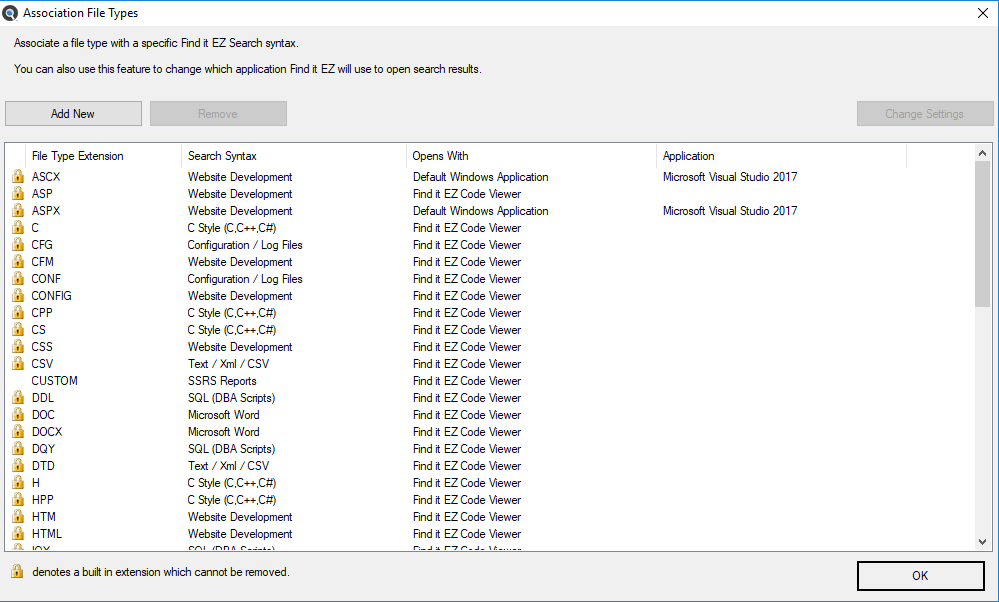The height and width of the screenshot is (602, 999).
Task: Click the lock icon beside DOCX
Action: (17, 432)
